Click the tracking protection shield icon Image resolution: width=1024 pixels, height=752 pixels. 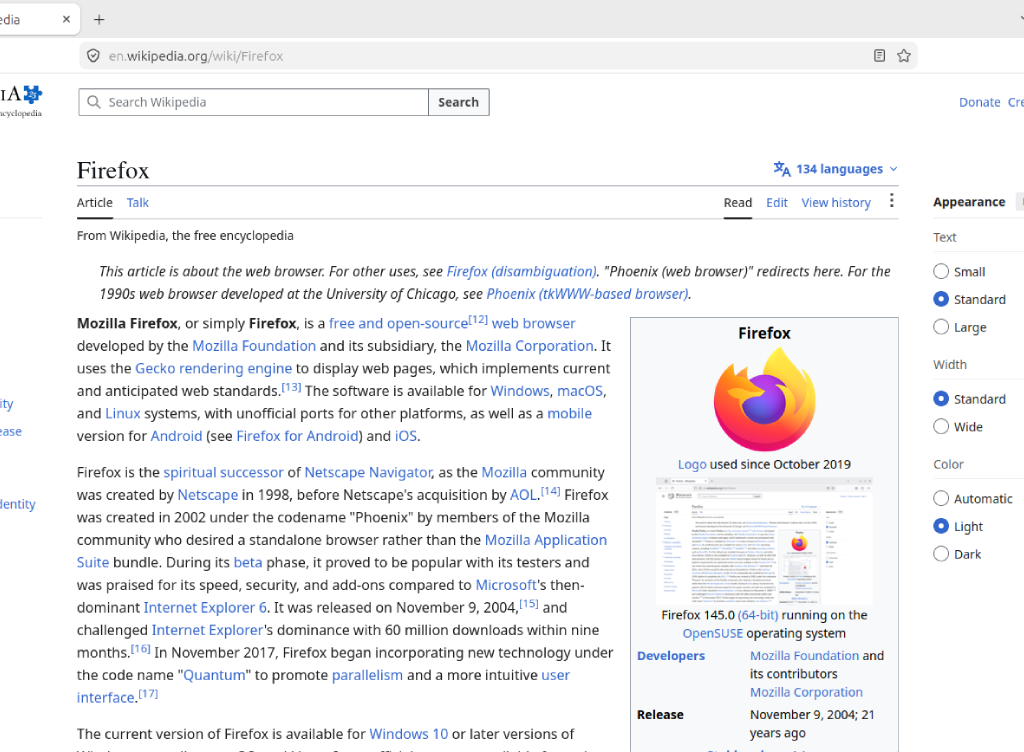click(93, 56)
